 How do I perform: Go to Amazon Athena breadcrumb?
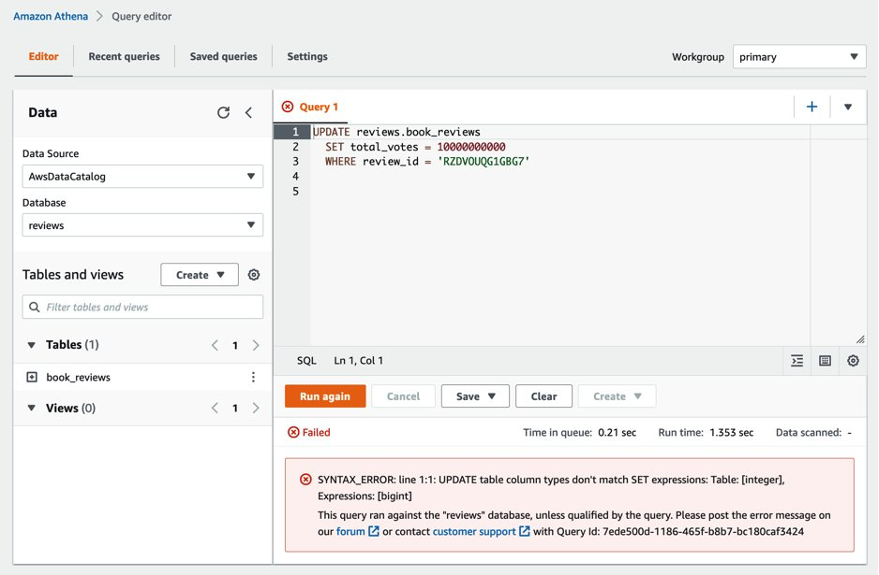point(50,16)
